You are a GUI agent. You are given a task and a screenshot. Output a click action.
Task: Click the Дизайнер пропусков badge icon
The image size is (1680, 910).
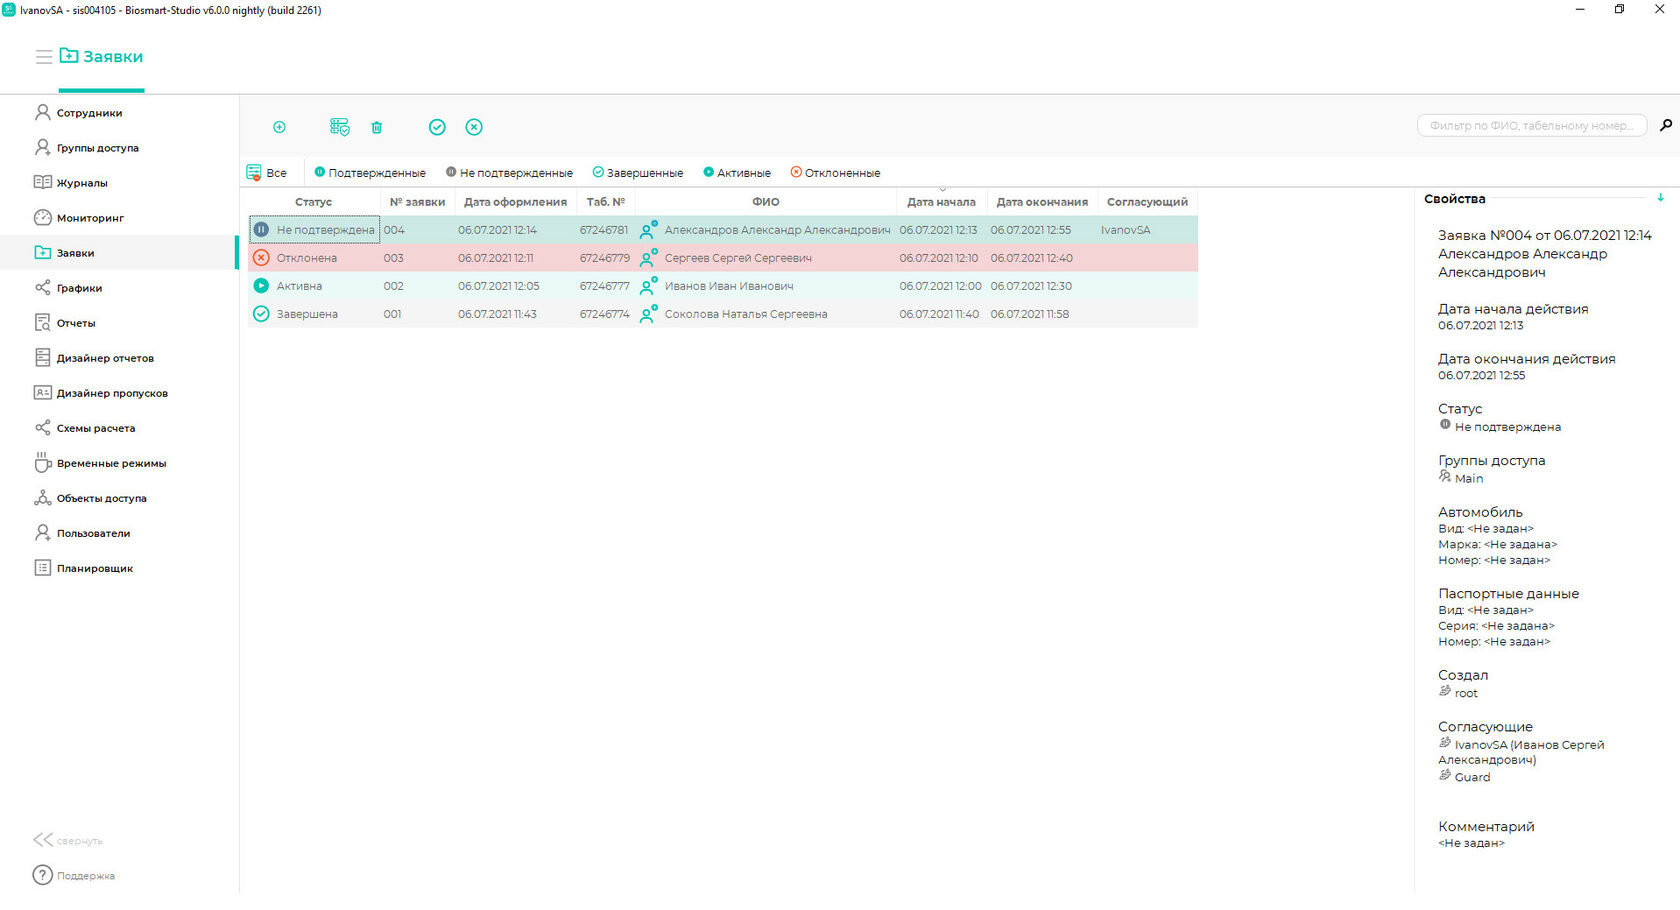43,392
